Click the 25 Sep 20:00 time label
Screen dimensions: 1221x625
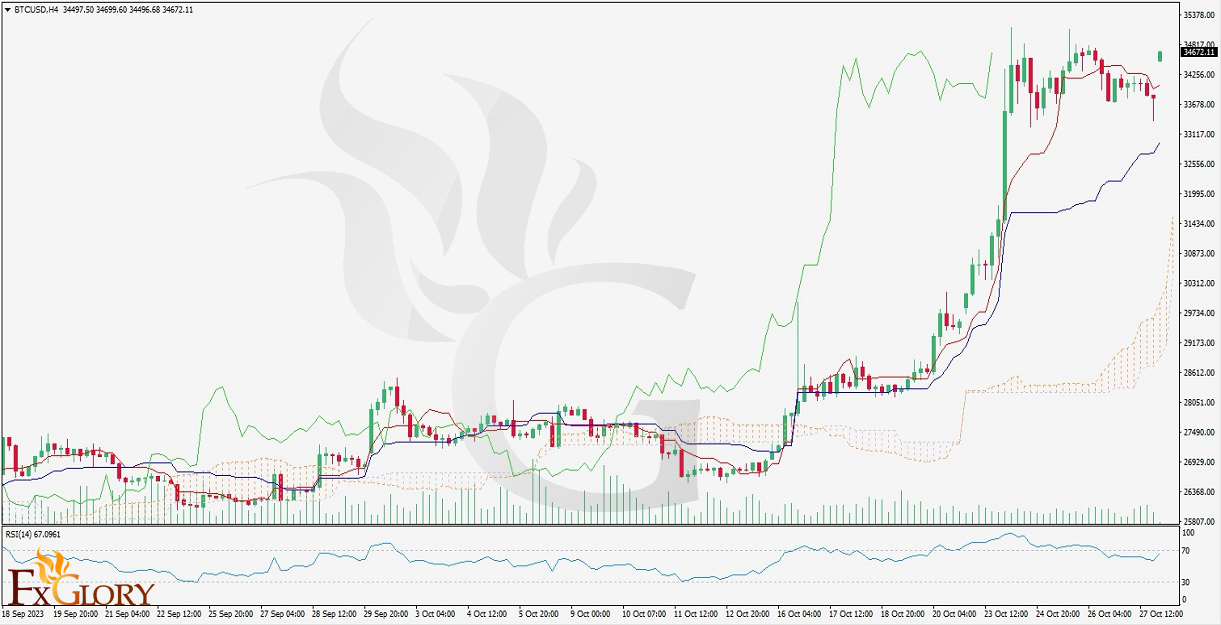click(230, 614)
